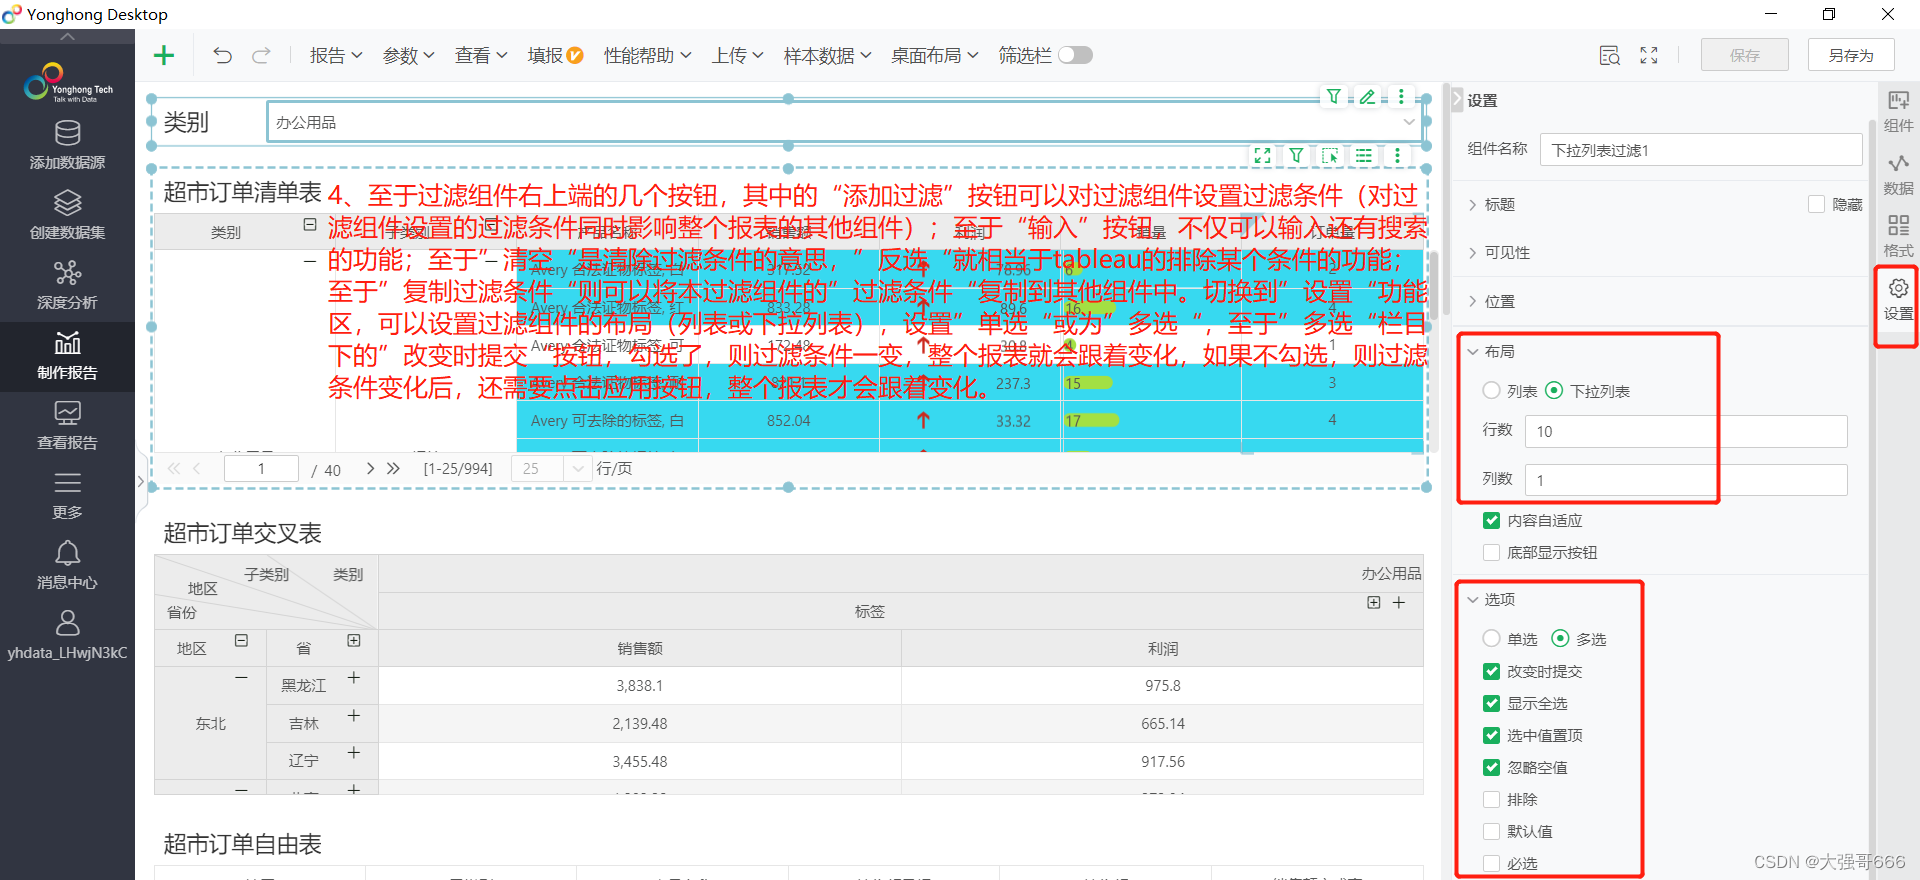The height and width of the screenshot is (880, 1920).
Task: Expand the 标题 settings section
Action: point(1491,204)
